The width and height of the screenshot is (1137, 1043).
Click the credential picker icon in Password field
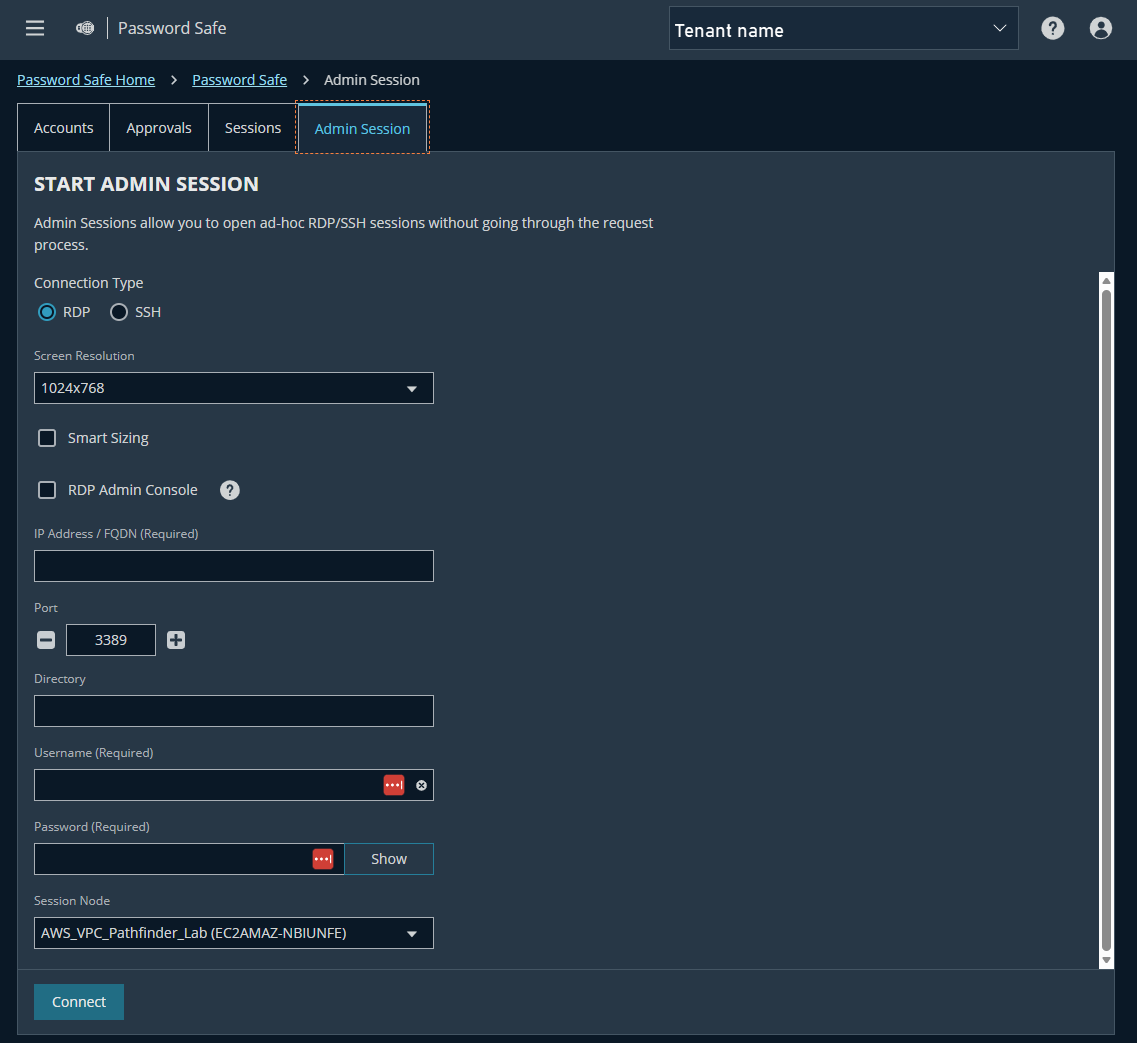322,858
